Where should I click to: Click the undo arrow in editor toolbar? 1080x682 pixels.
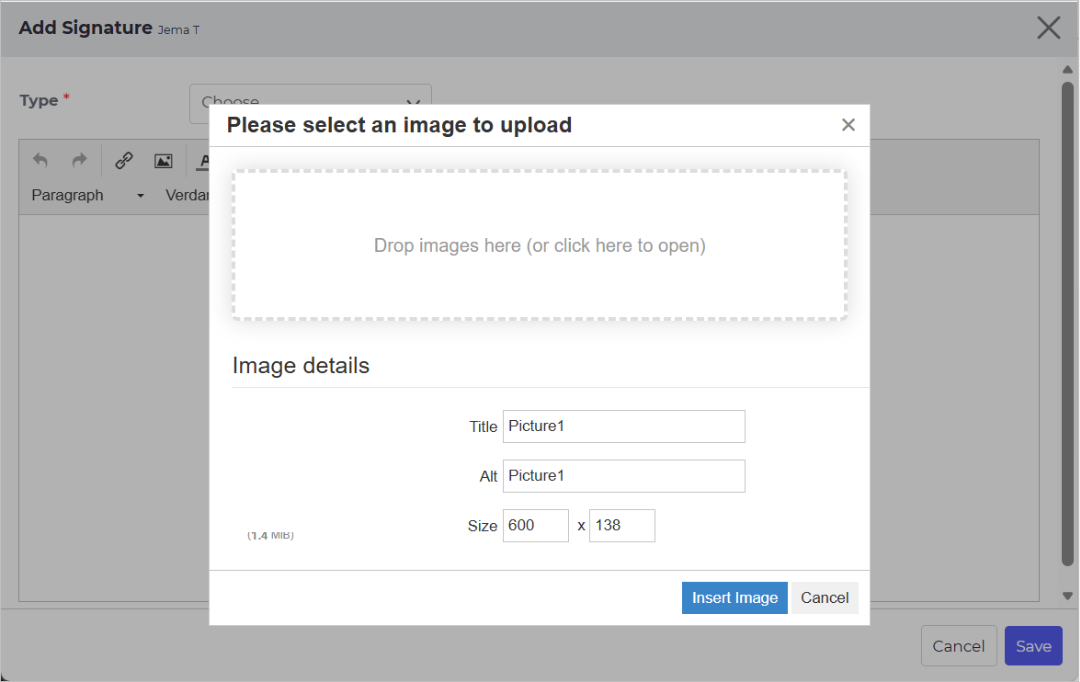(41, 161)
